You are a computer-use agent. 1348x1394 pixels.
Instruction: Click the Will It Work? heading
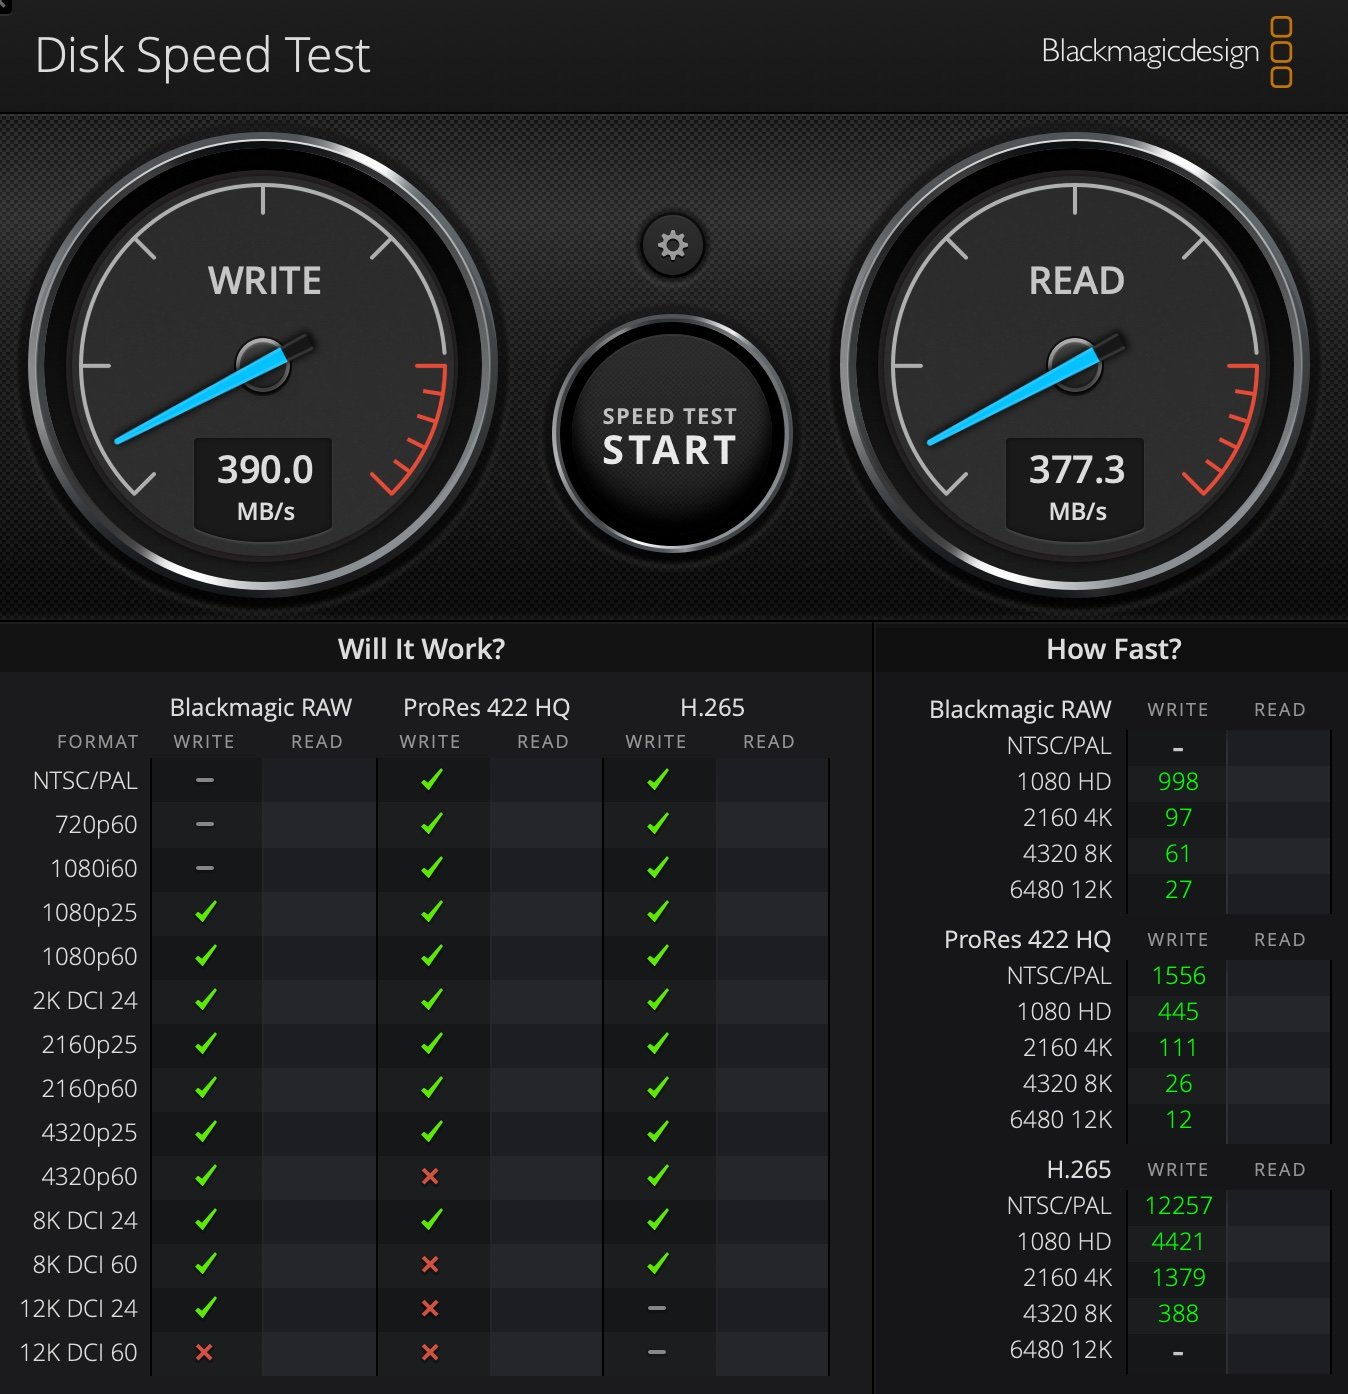(x=421, y=649)
